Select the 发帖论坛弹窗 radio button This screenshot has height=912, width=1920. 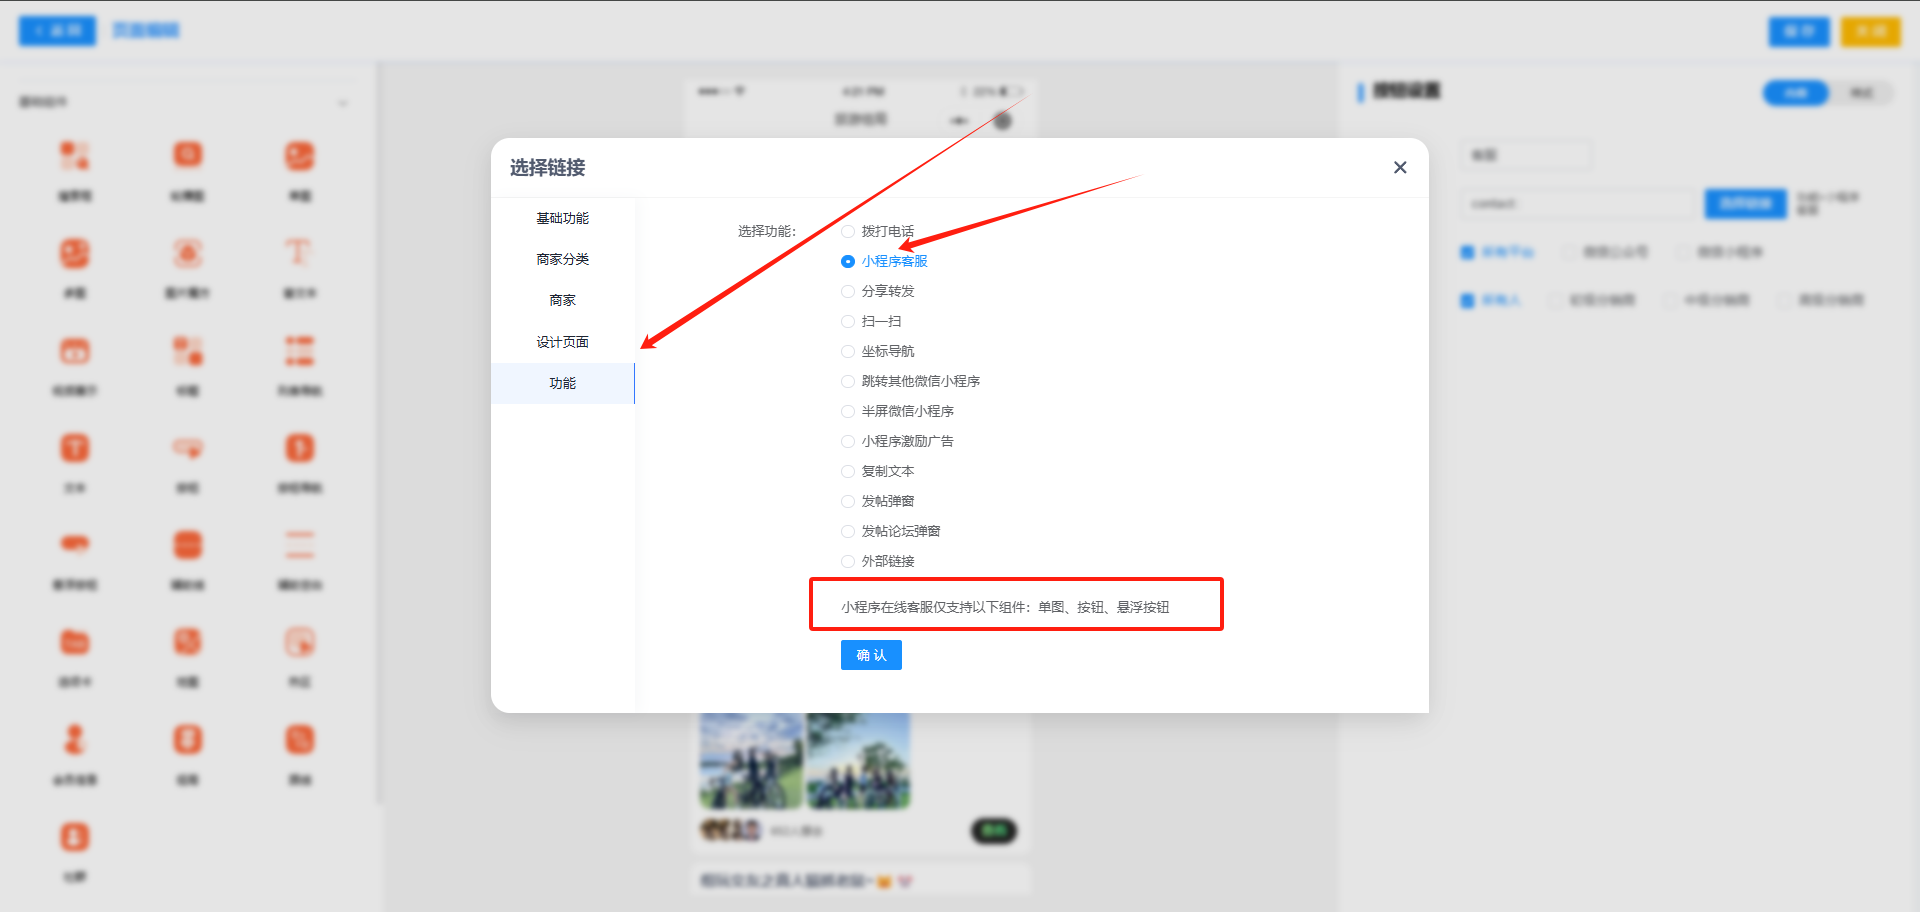click(x=848, y=532)
